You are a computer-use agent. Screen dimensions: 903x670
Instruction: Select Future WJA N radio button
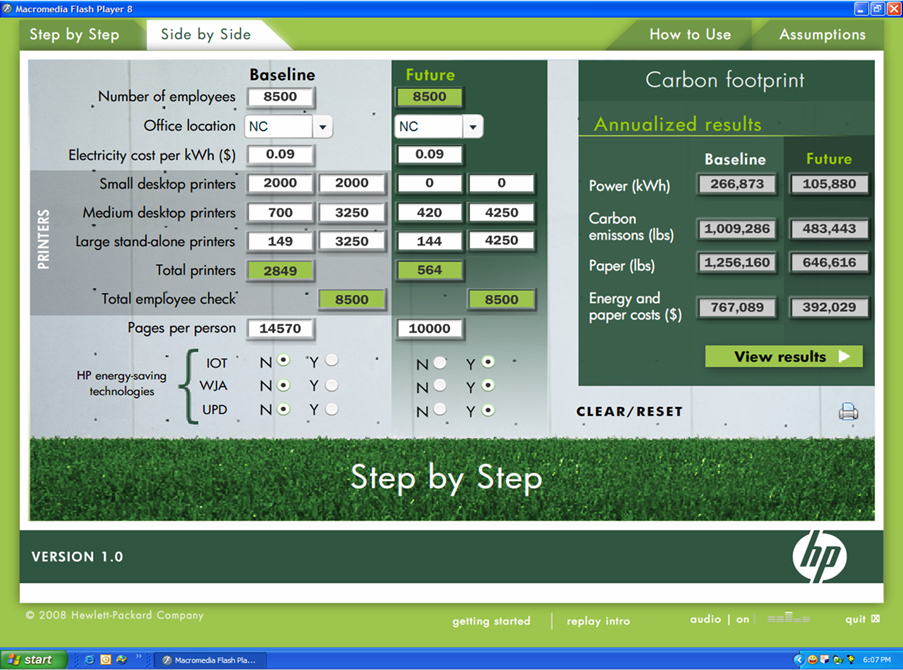click(x=440, y=385)
